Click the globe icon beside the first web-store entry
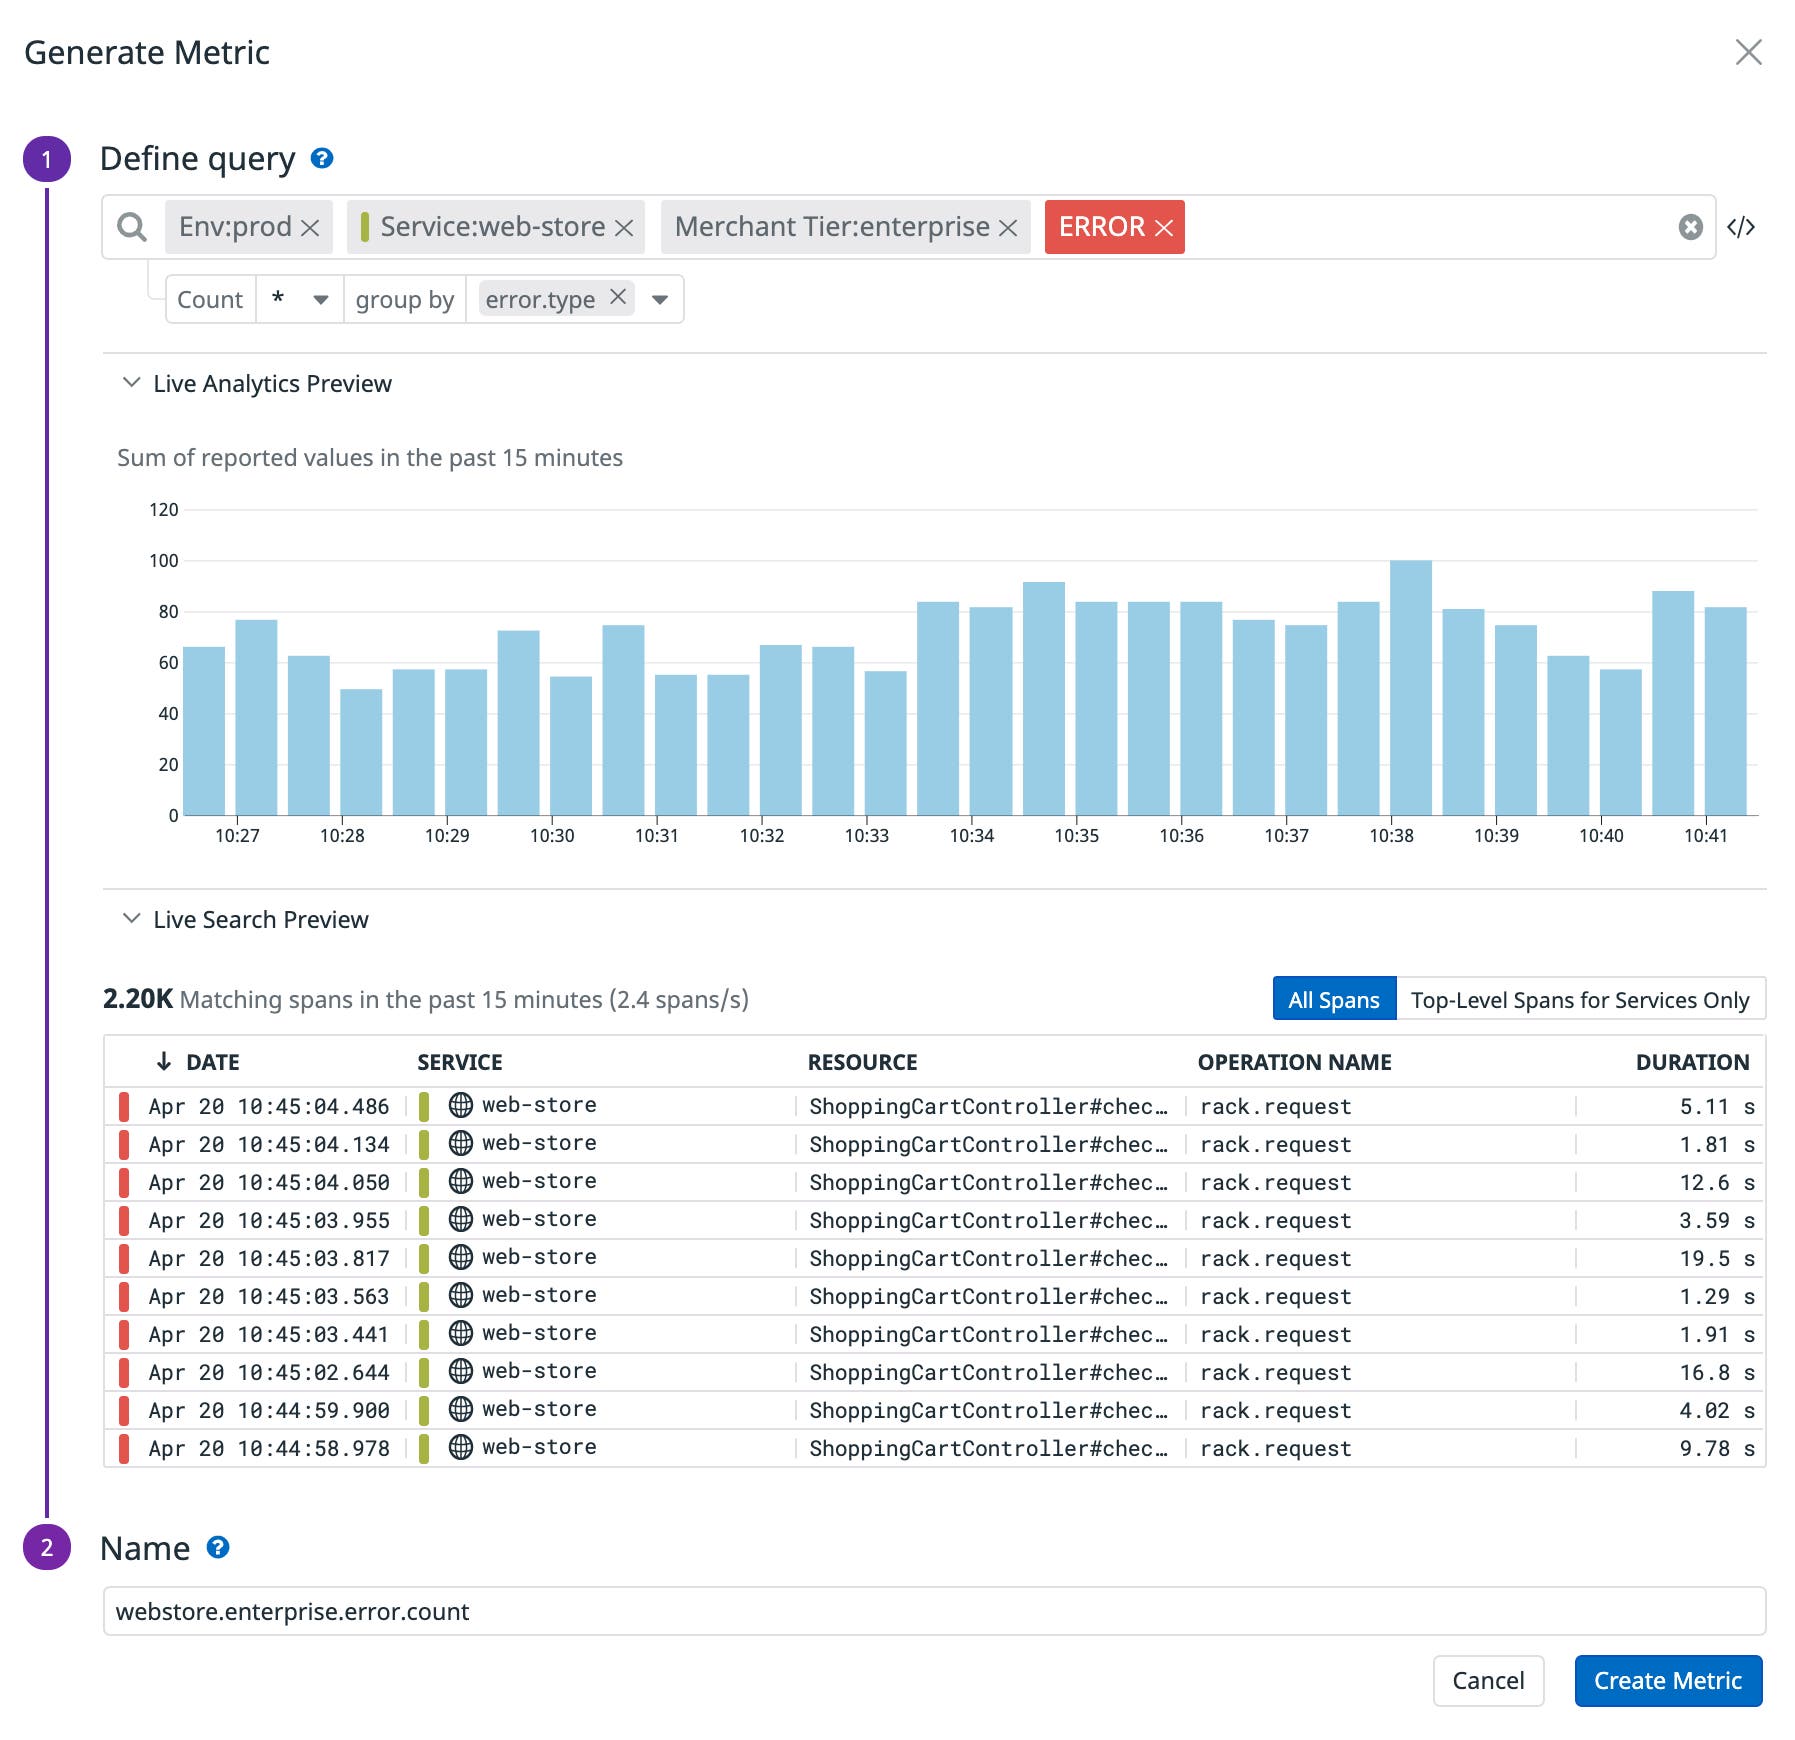1795x1740 pixels. 460,1105
